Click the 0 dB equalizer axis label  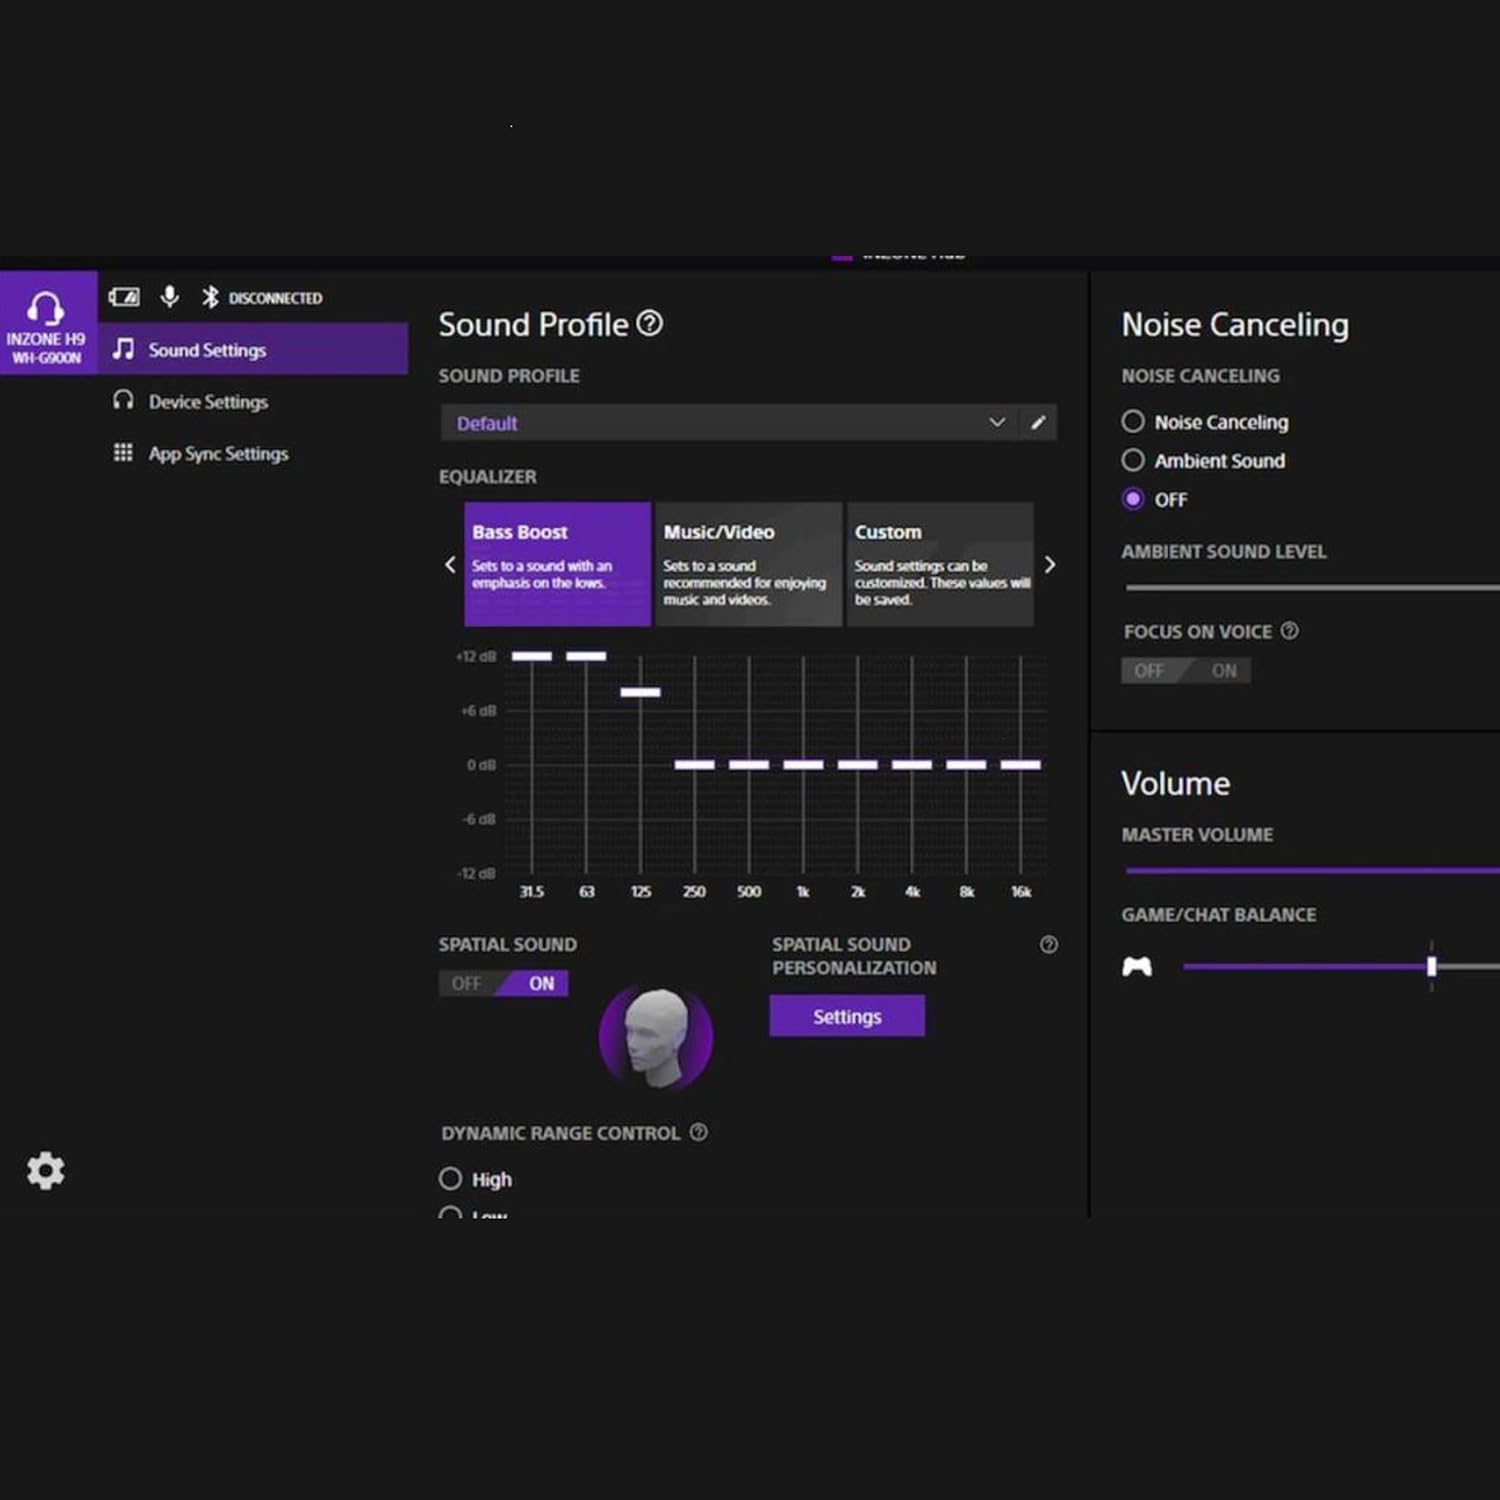point(481,764)
